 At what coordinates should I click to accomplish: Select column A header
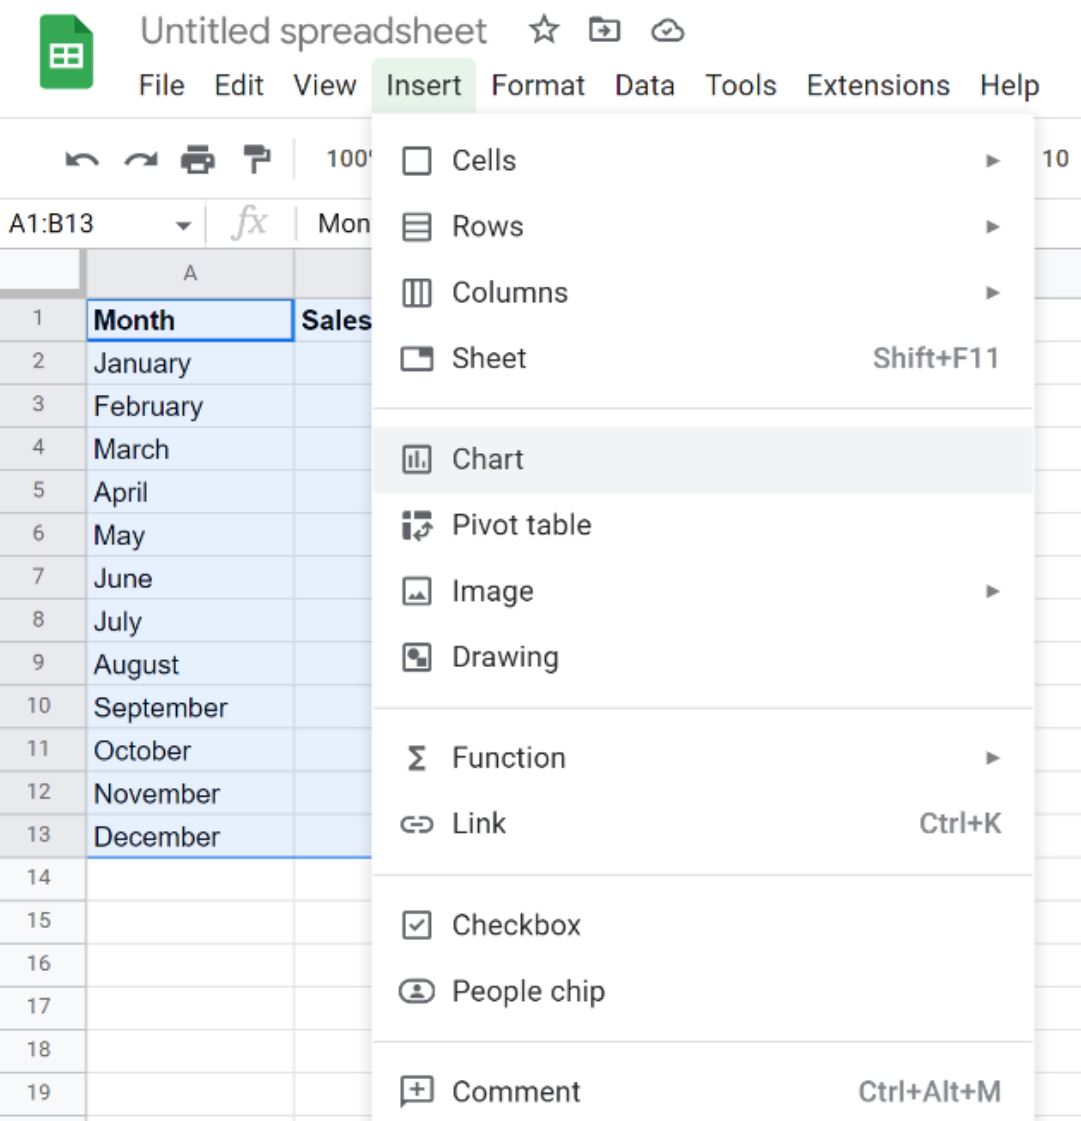[190, 273]
